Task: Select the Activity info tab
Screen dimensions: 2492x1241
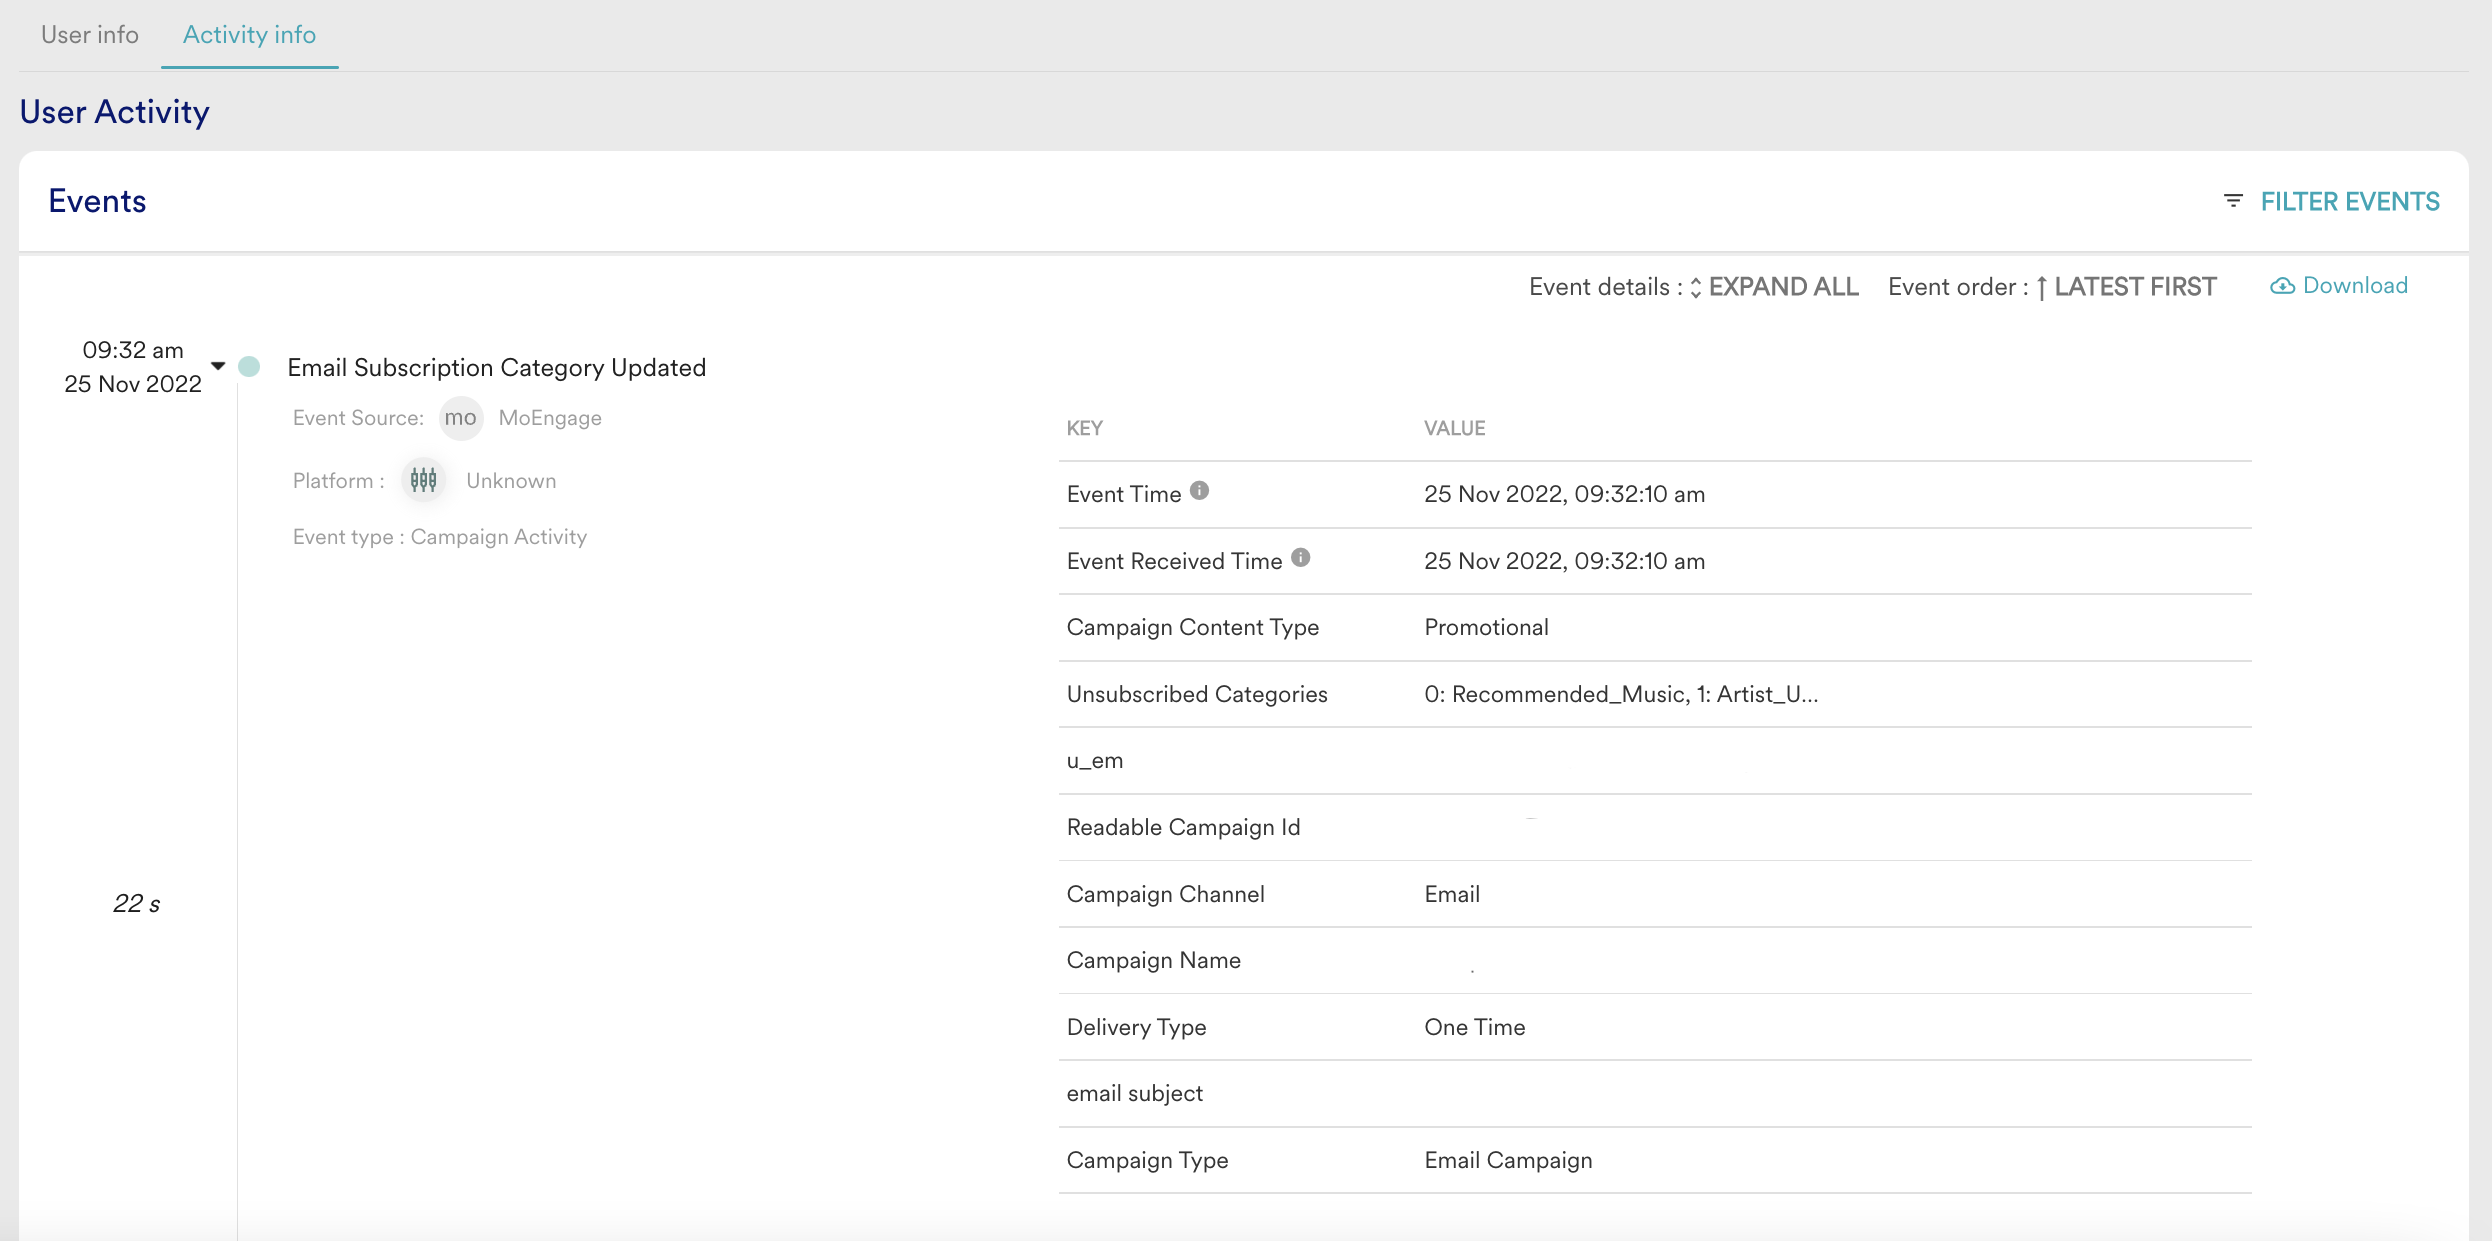Action: tap(249, 35)
